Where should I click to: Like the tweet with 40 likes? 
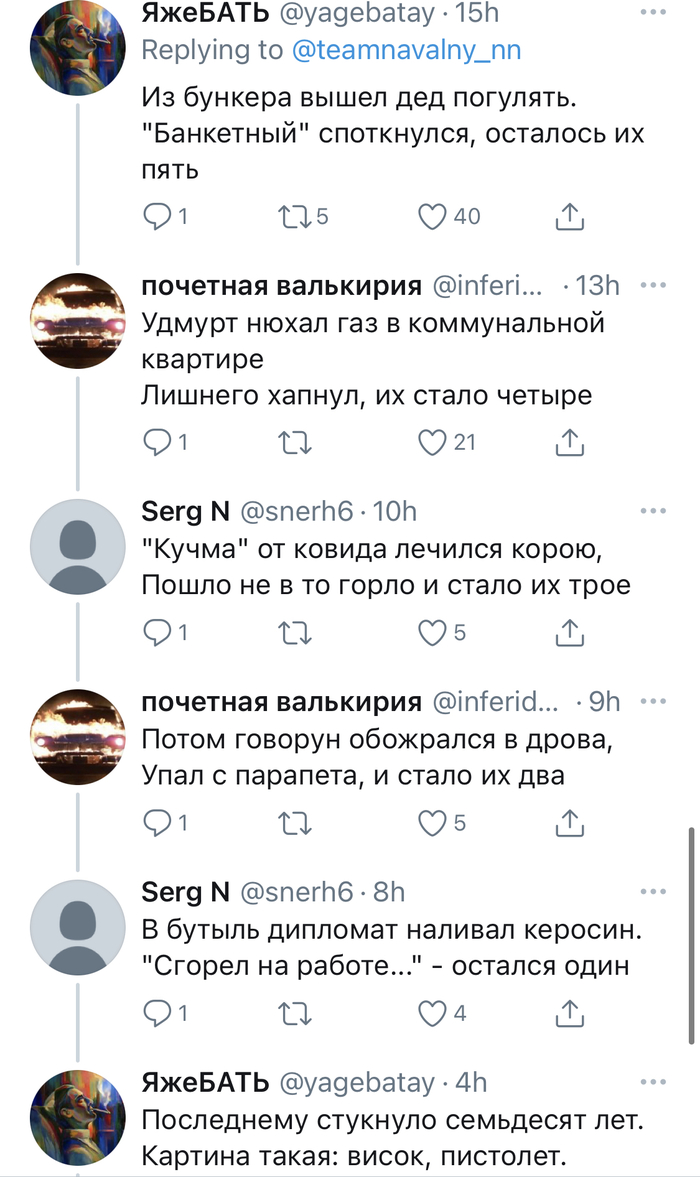pyautogui.click(x=431, y=216)
